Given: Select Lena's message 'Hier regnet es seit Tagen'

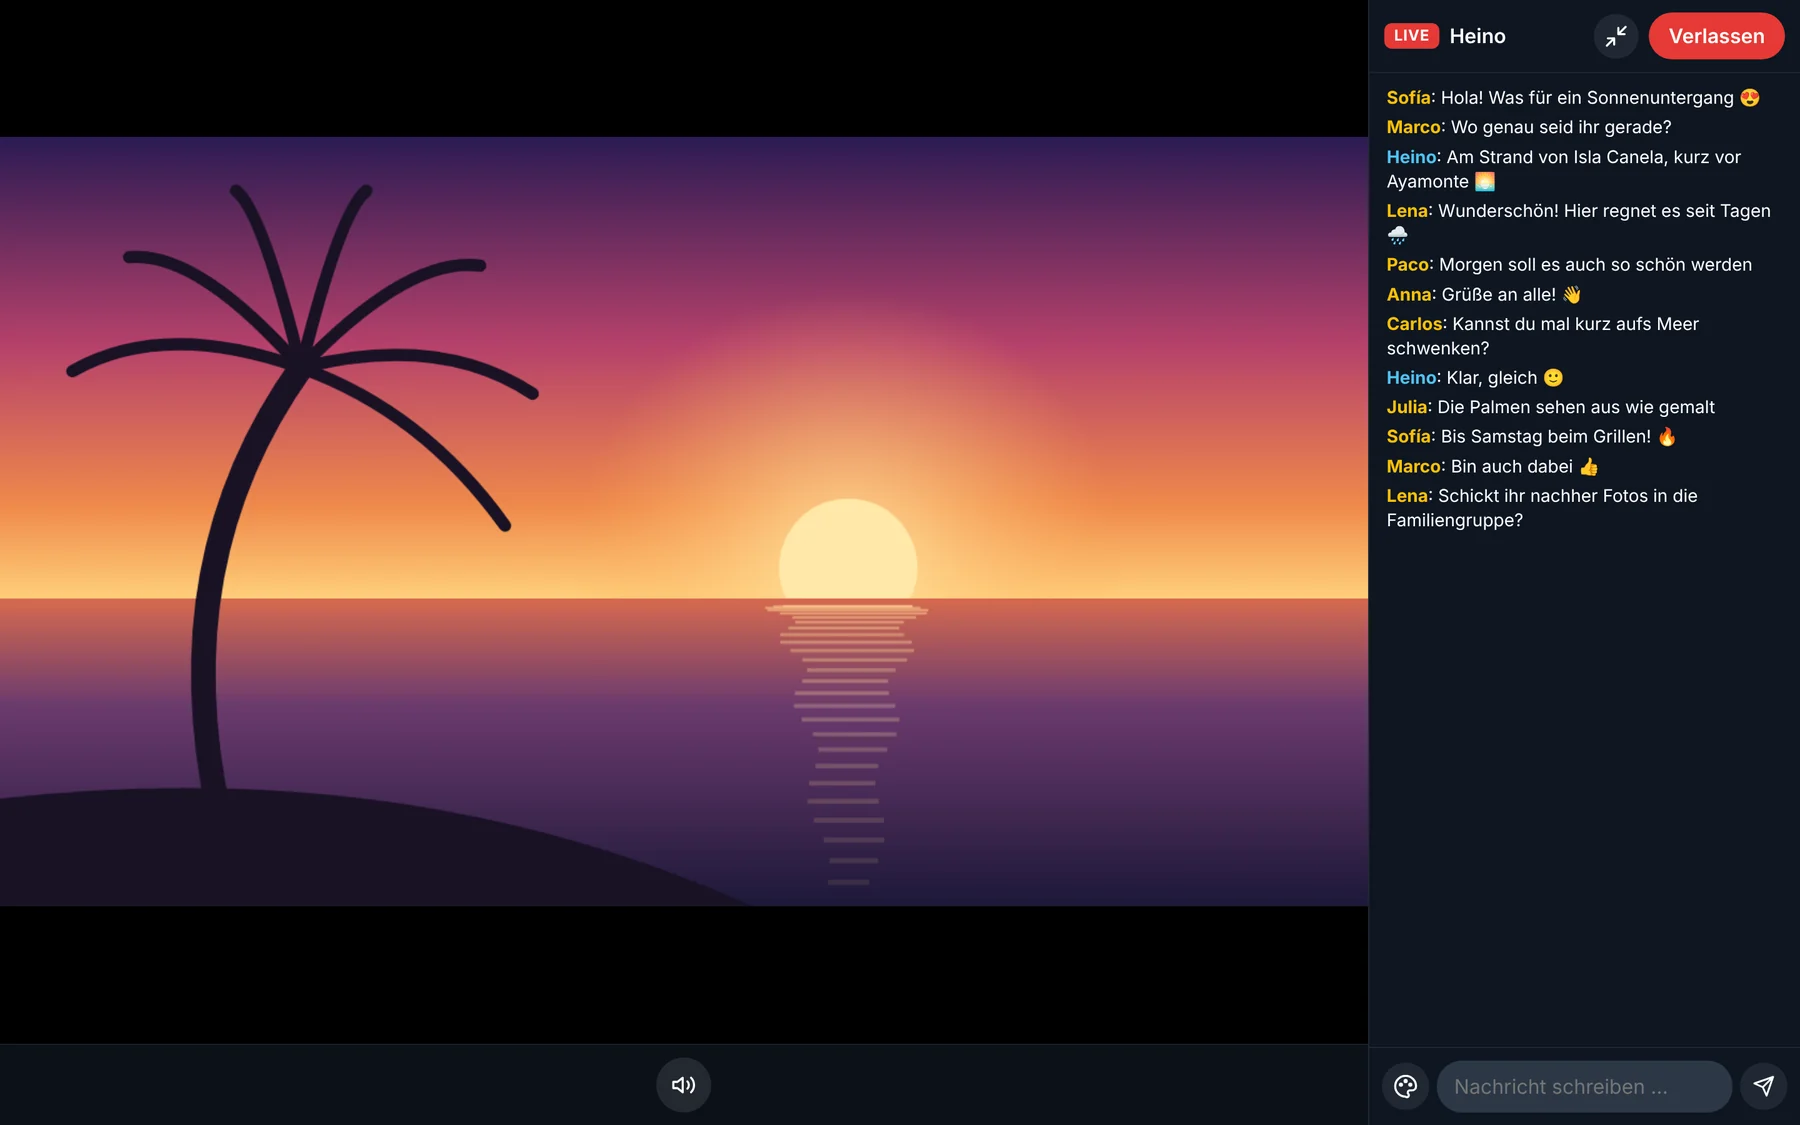Looking at the screenshot, I should (1578, 223).
